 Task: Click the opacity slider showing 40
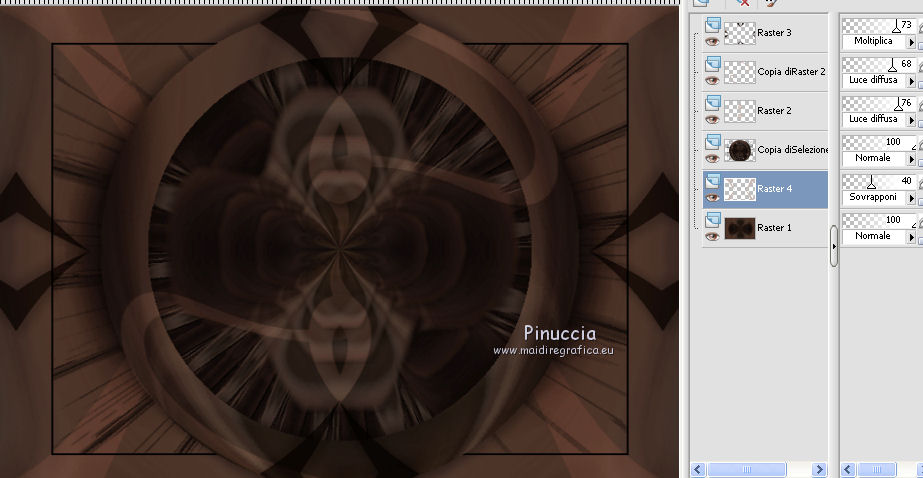[879, 181]
